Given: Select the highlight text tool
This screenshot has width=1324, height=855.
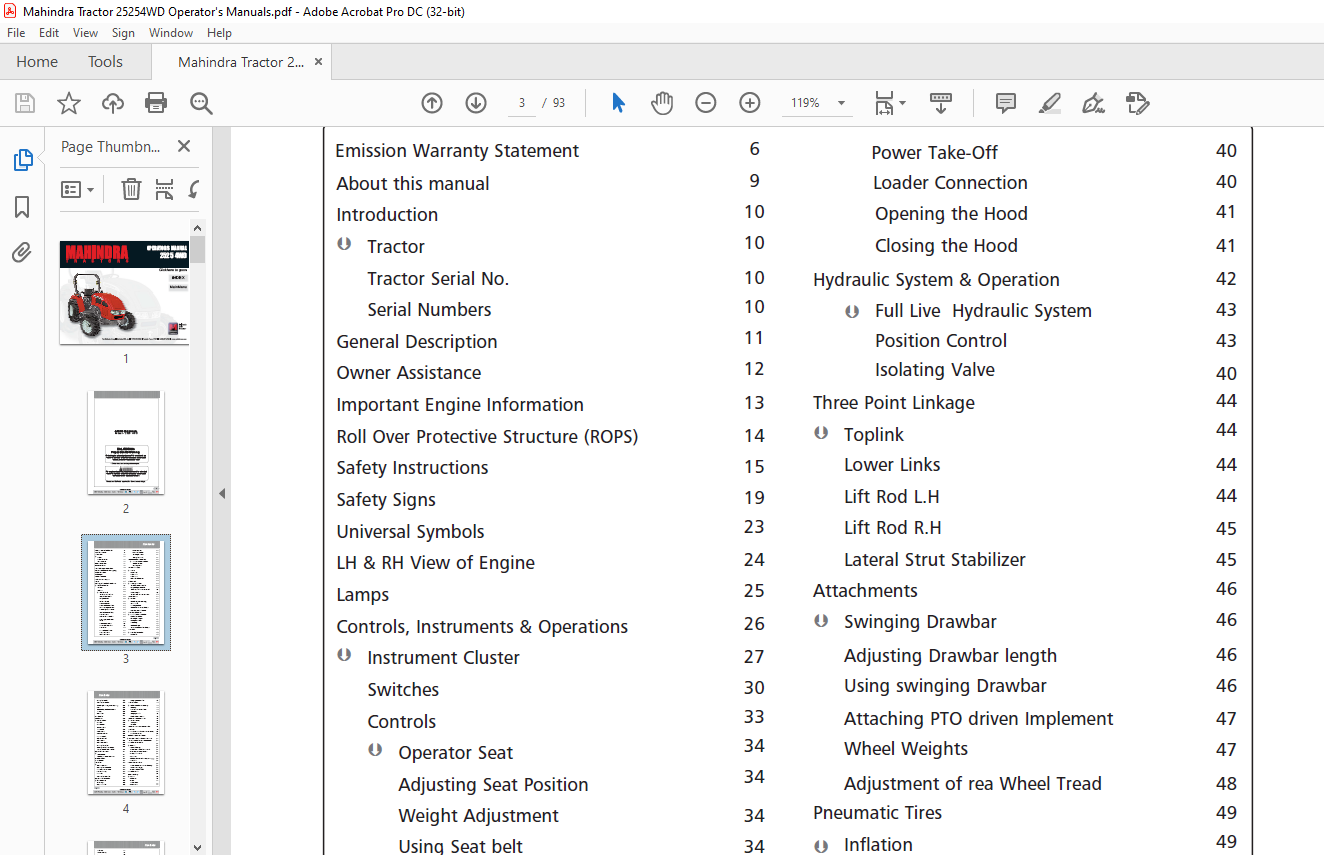Looking at the screenshot, I should click(1049, 103).
